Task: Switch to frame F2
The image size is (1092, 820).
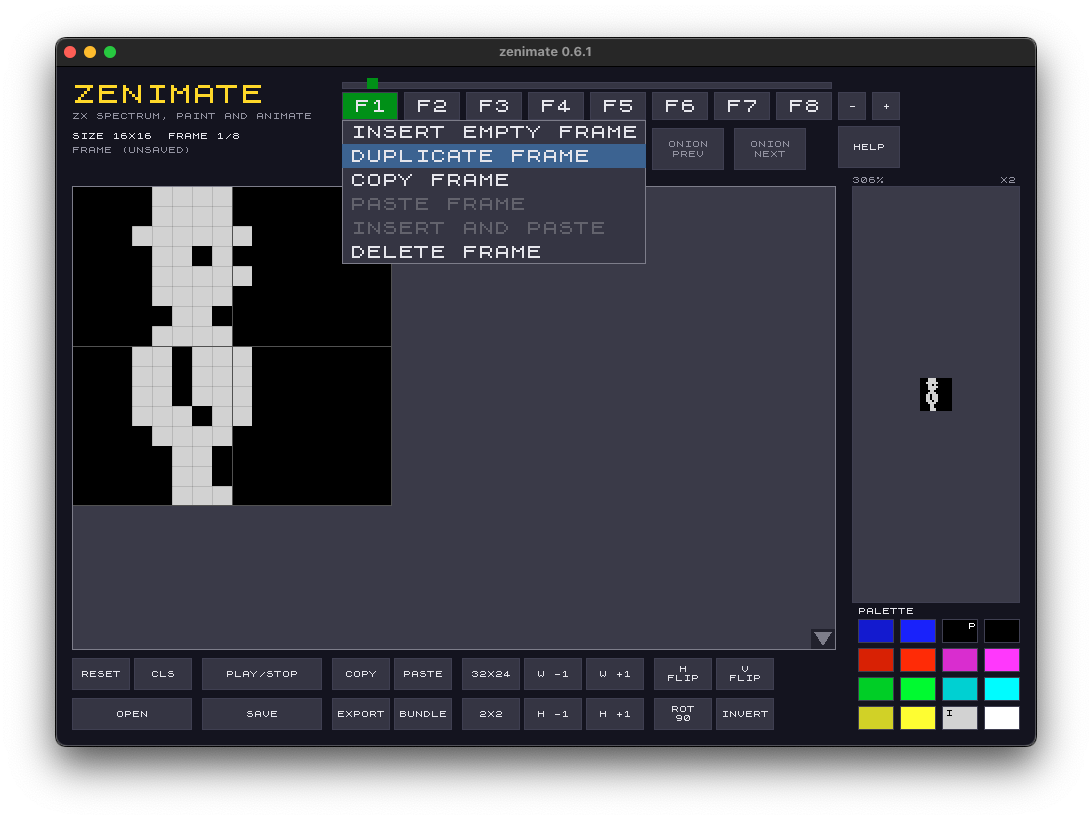Action: pyautogui.click(x=432, y=106)
